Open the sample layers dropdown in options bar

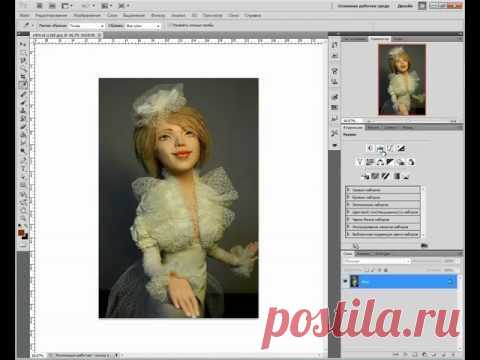click(x=143, y=26)
